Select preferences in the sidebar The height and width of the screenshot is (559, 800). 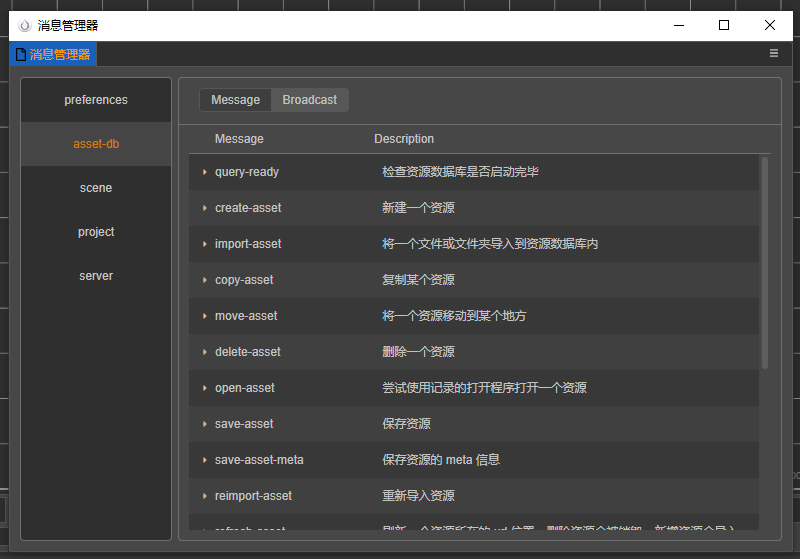(96, 100)
